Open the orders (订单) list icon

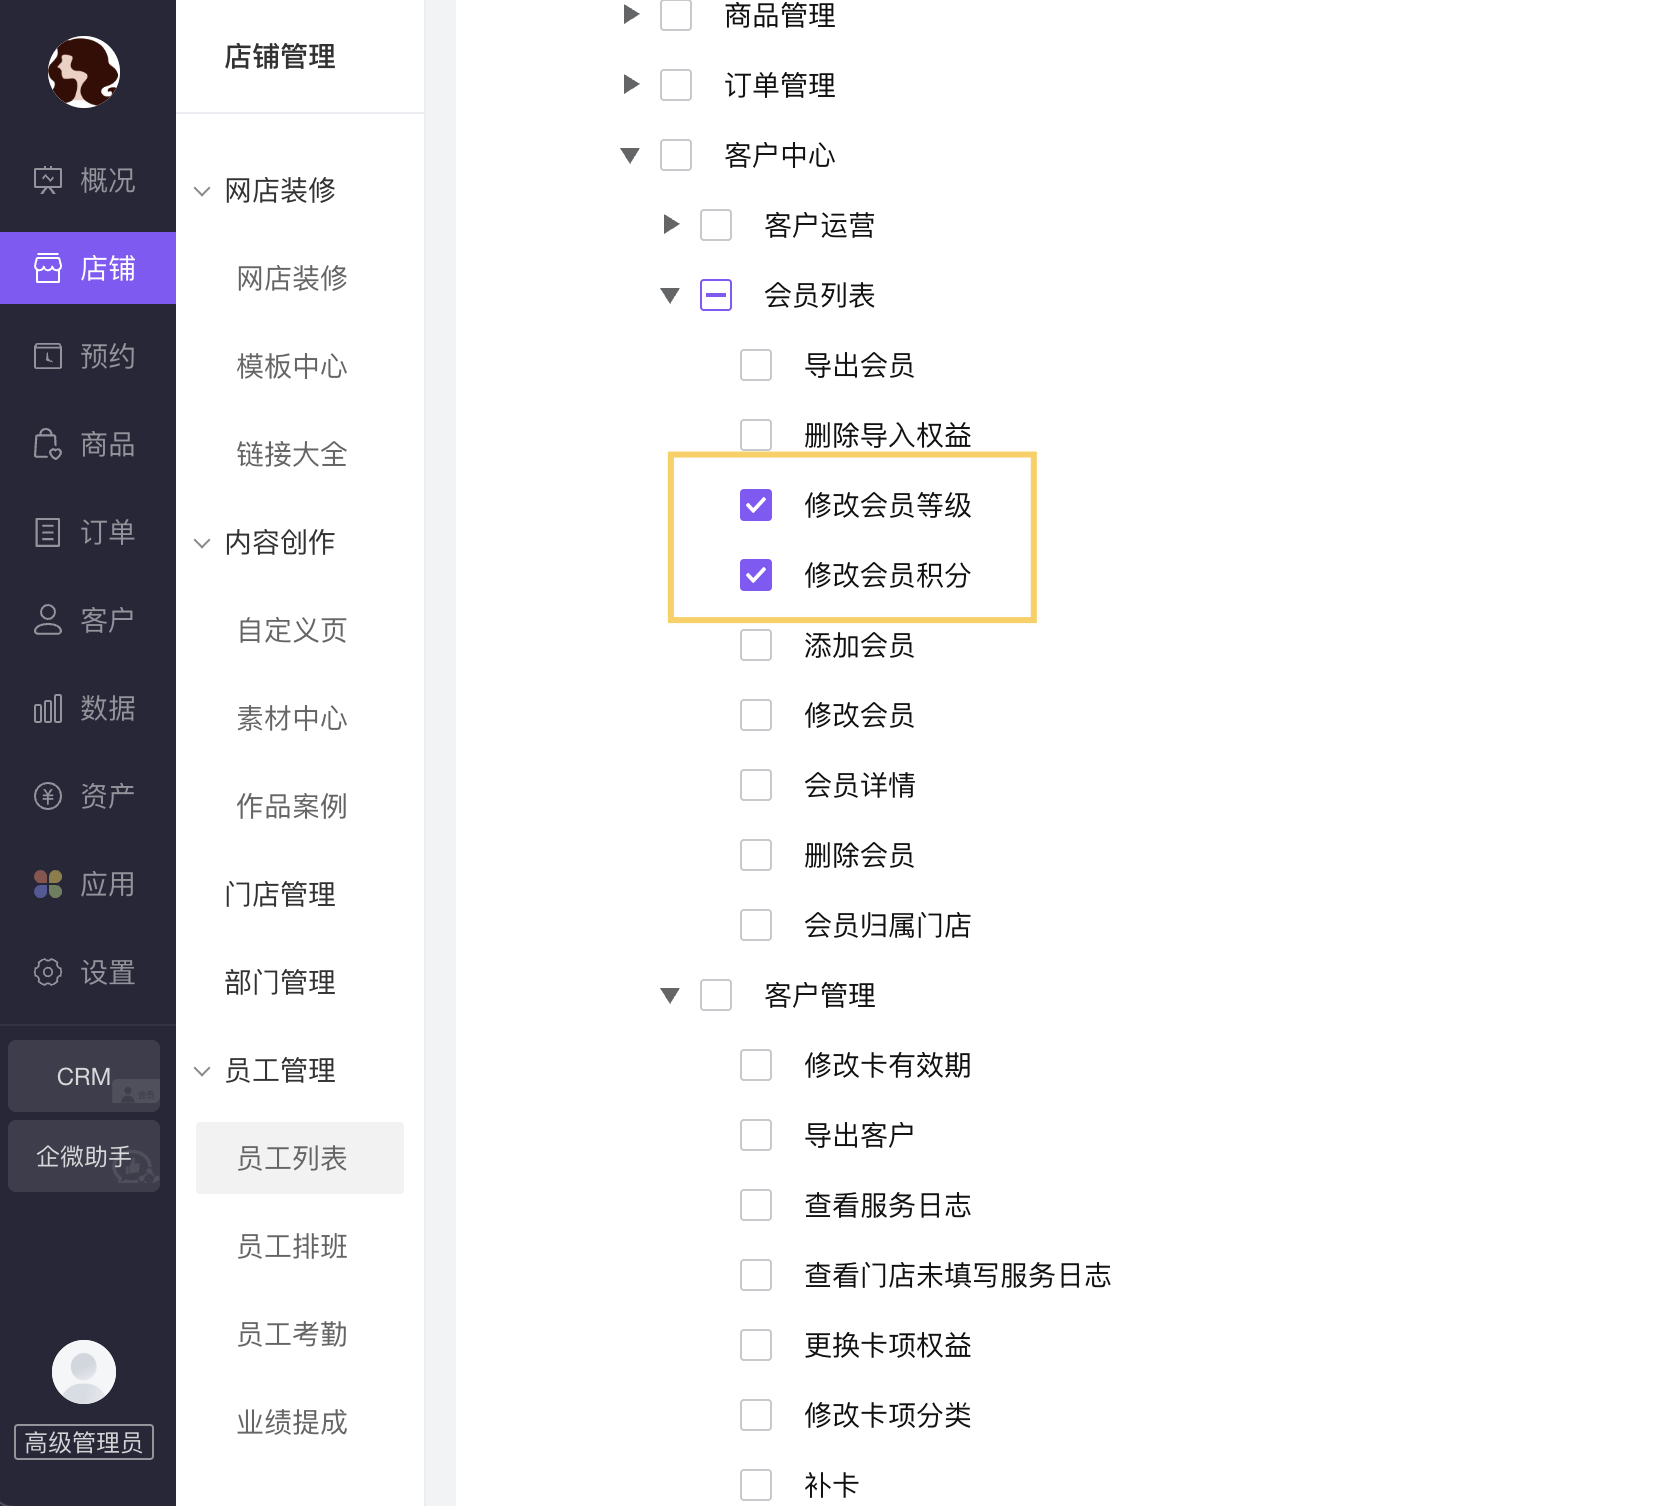[x=48, y=532]
